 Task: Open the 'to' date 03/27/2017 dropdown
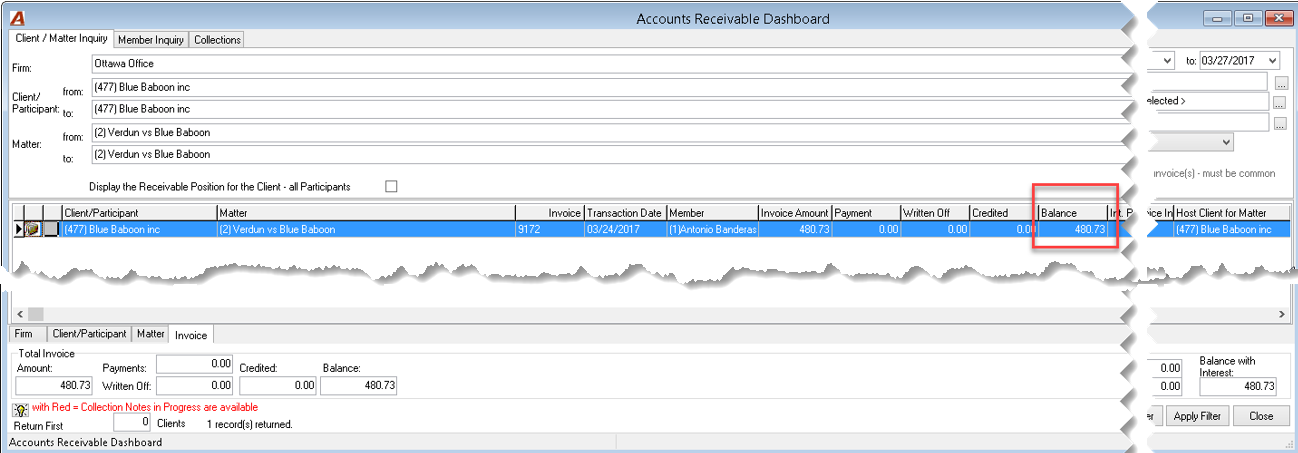tap(1272, 61)
